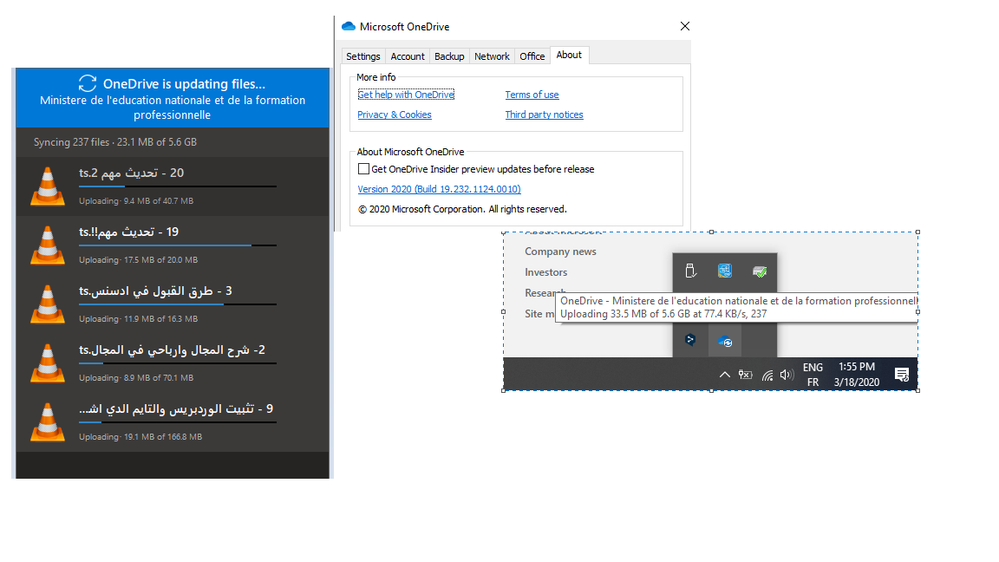999x562 pixels.
Task: Switch to the Office tab
Action: (532, 56)
